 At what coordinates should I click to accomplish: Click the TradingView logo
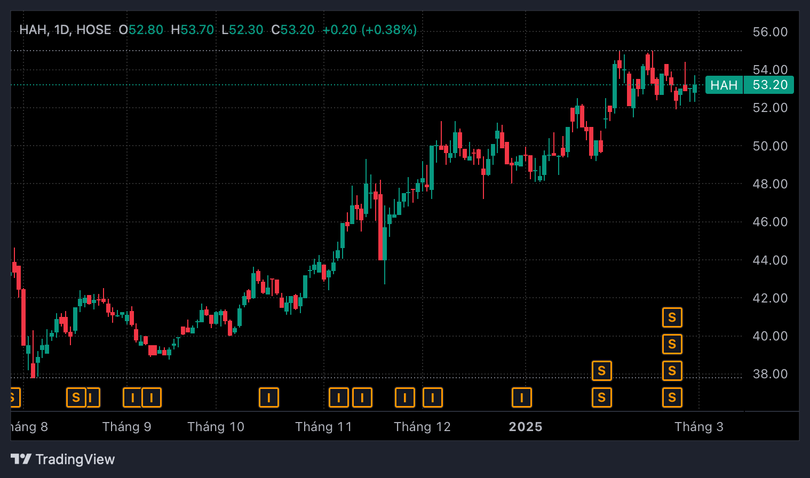[x=62, y=459]
